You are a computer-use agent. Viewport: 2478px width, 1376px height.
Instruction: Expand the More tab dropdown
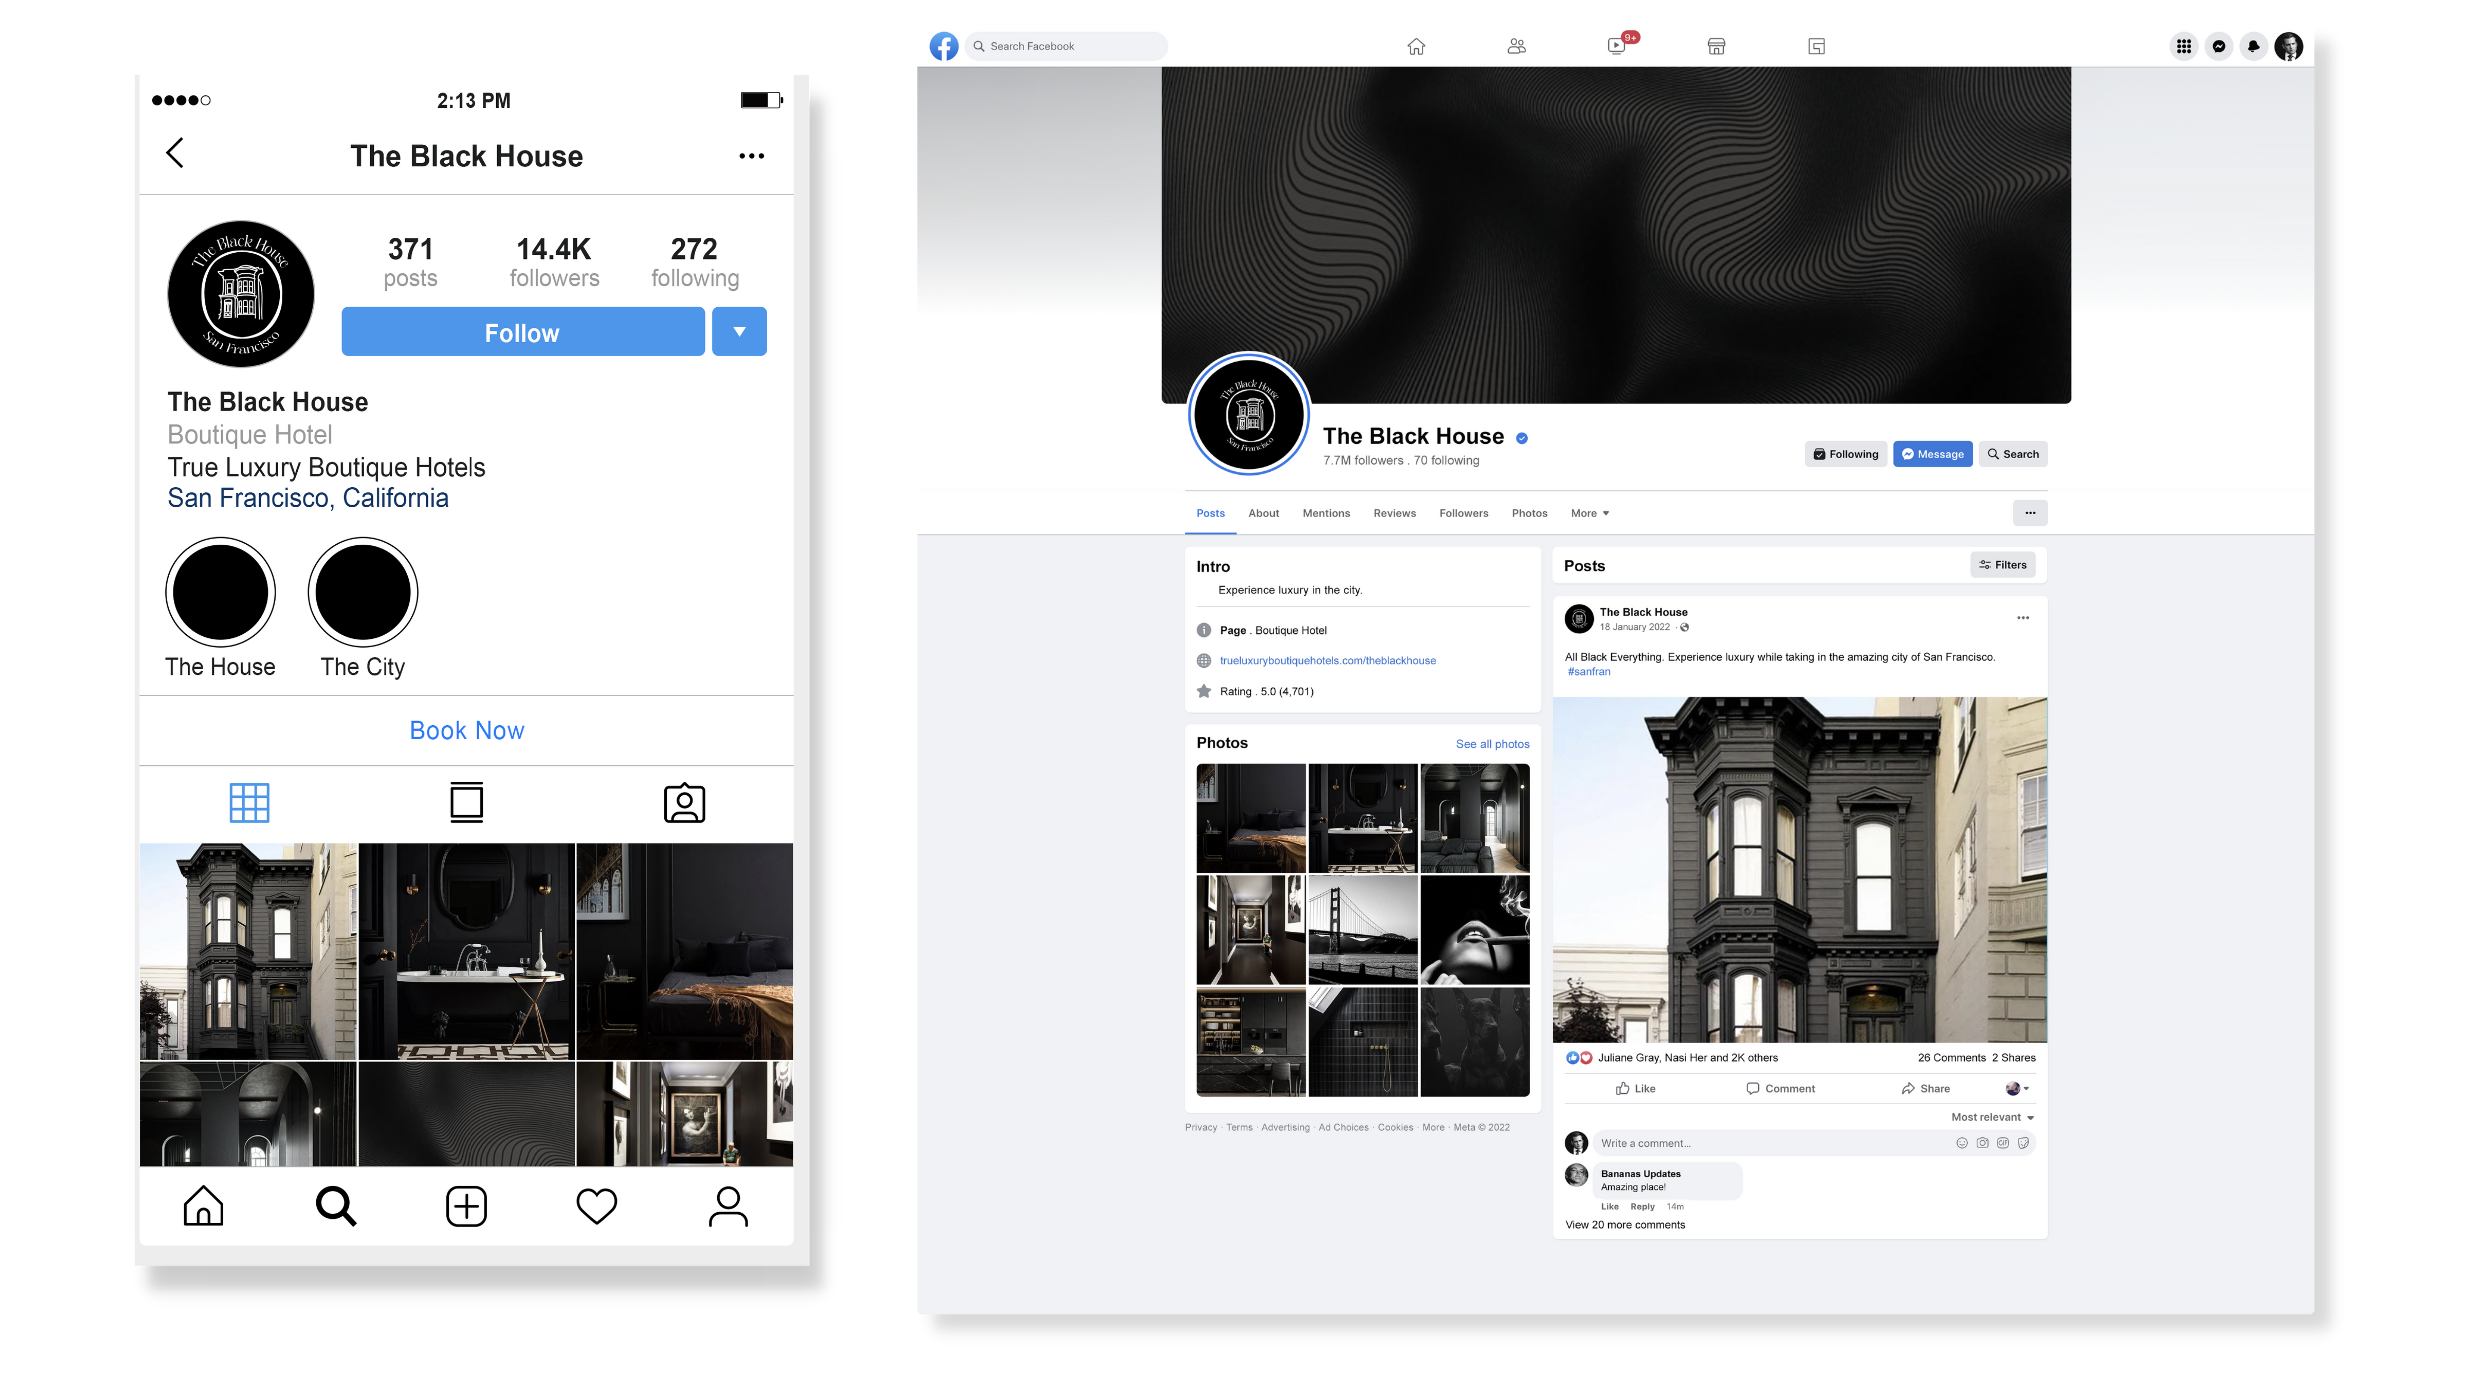[x=1590, y=513]
